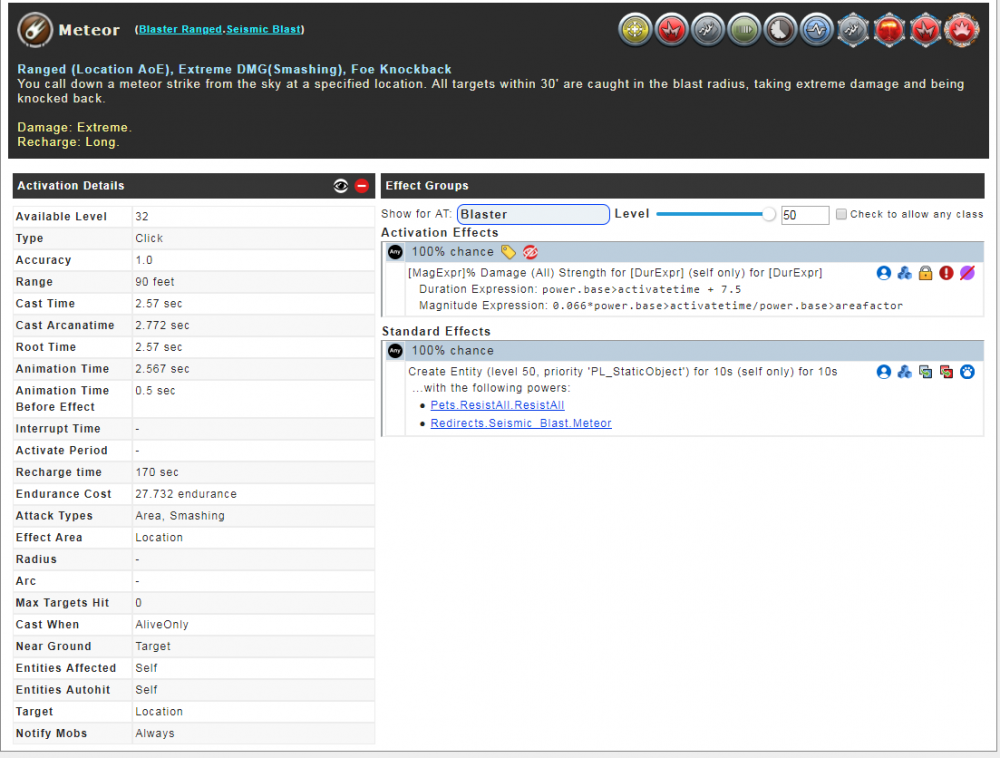
Task: Click the blue Endurance enhancement icon
Action: [x=816, y=30]
